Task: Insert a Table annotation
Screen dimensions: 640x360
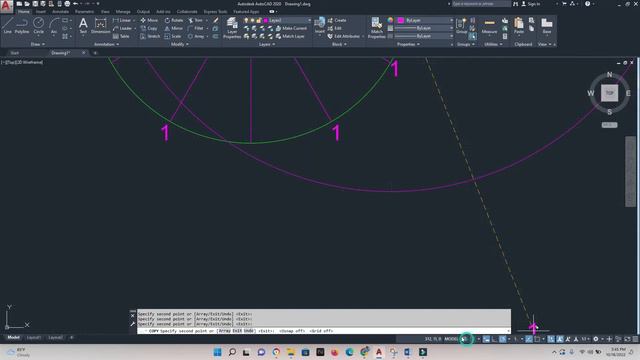Action: pyautogui.click(x=121, y=36)
